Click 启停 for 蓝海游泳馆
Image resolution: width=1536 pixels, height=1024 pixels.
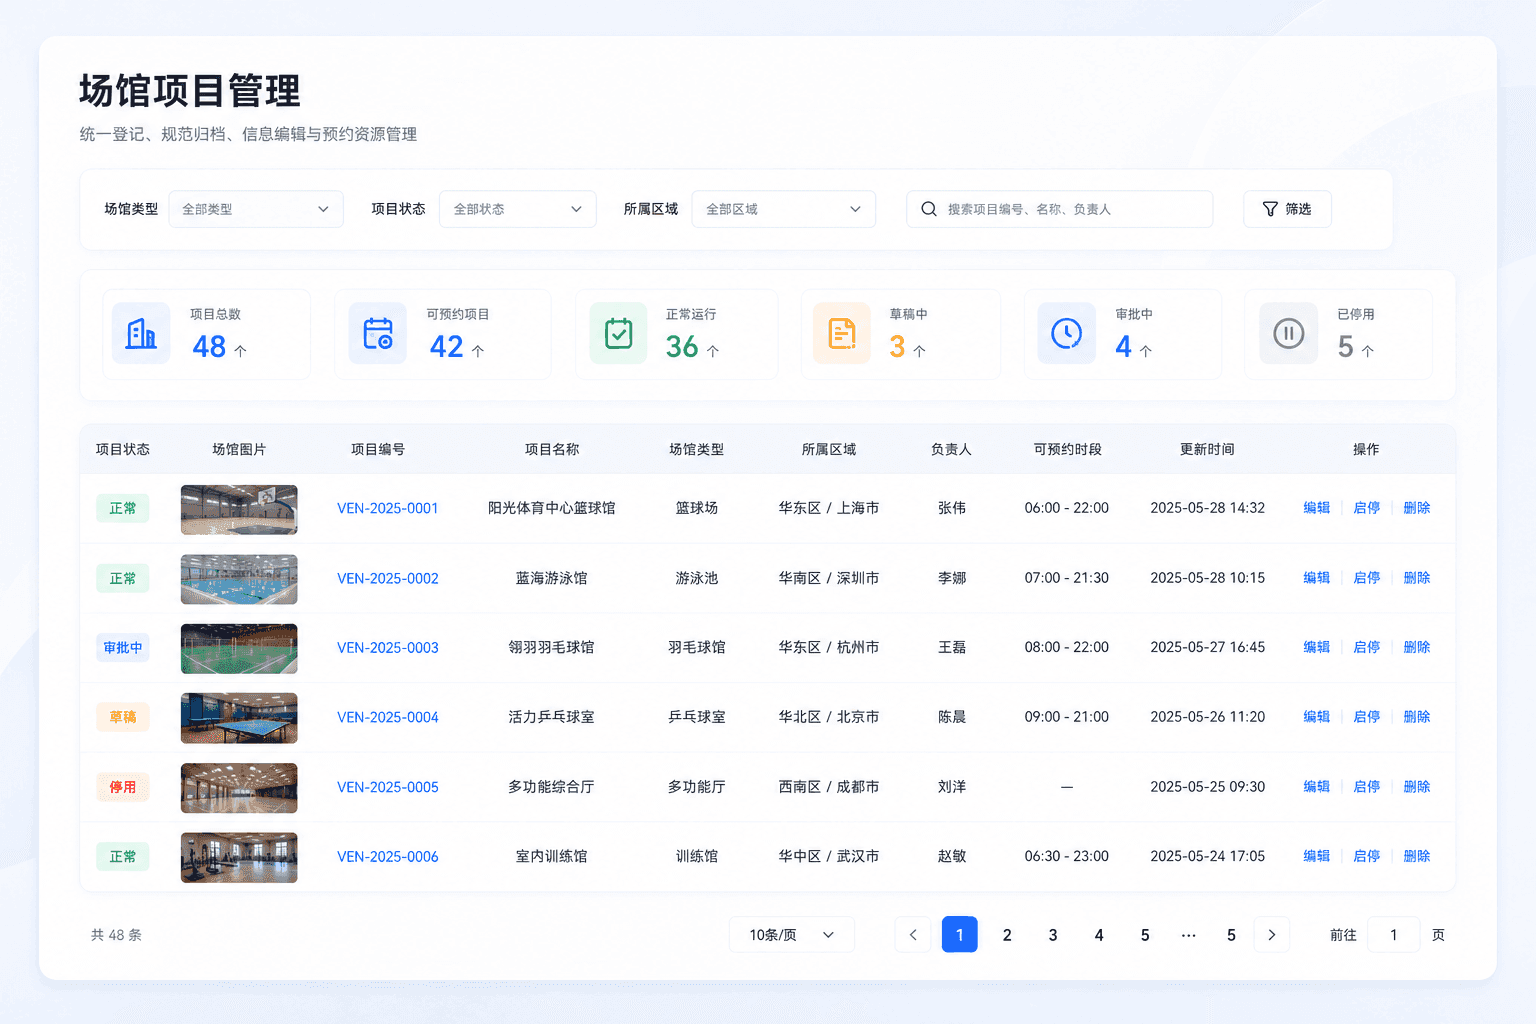[1367, 578]
